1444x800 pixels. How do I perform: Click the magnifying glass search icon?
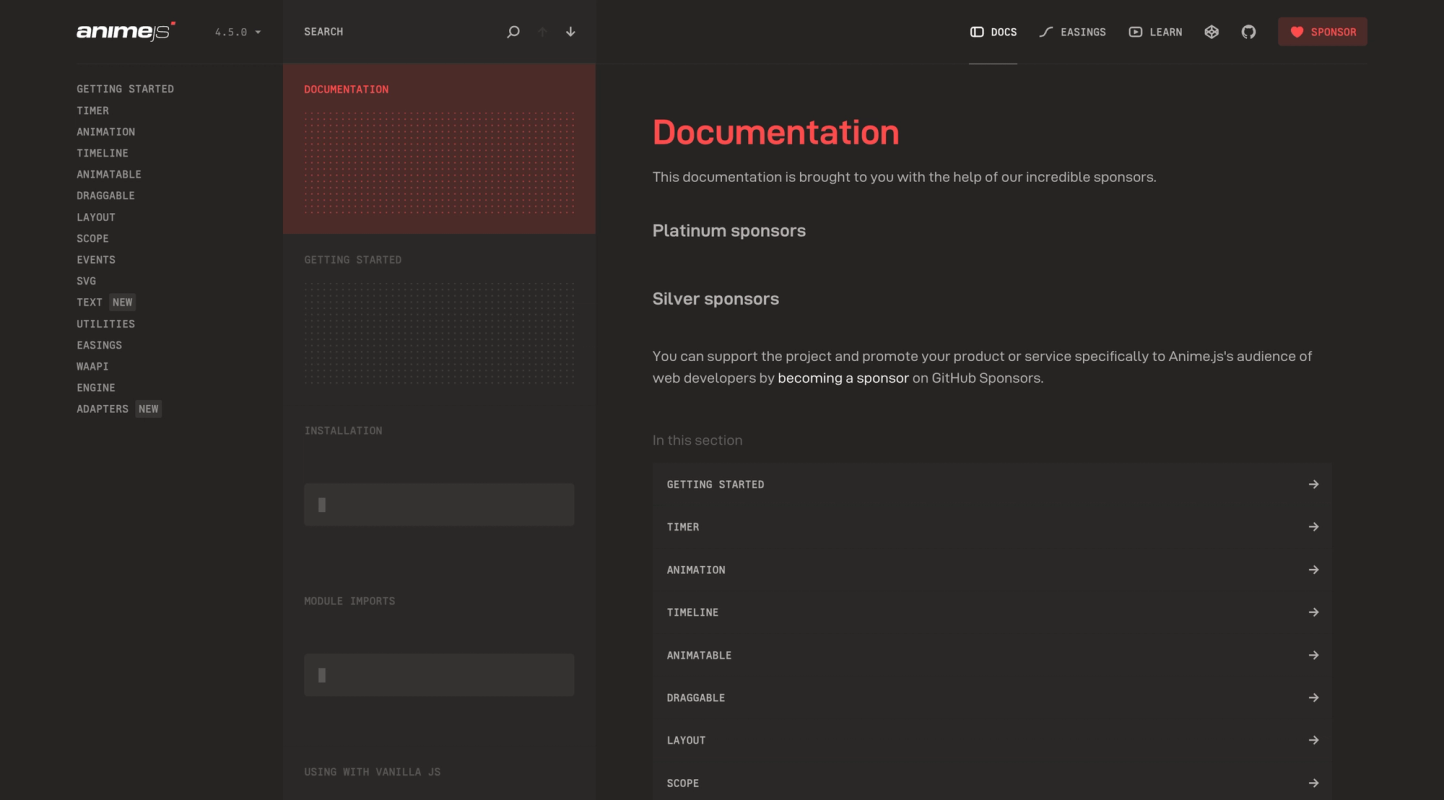[513, 32]
